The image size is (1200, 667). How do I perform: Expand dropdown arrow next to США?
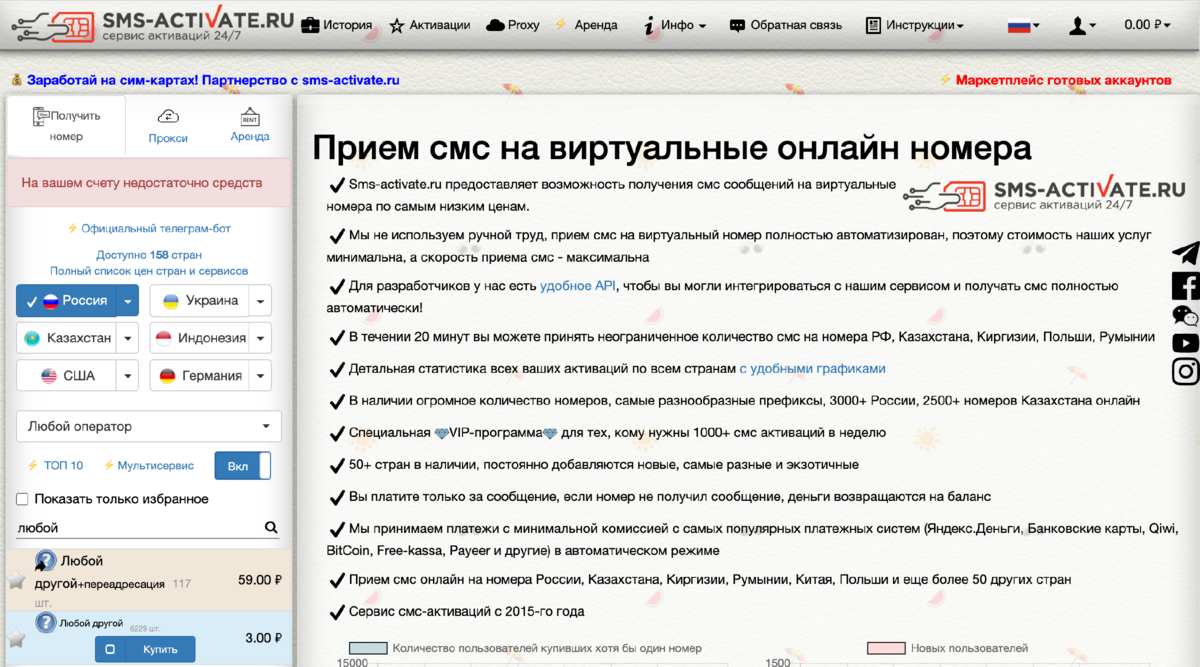click(128, 376)
